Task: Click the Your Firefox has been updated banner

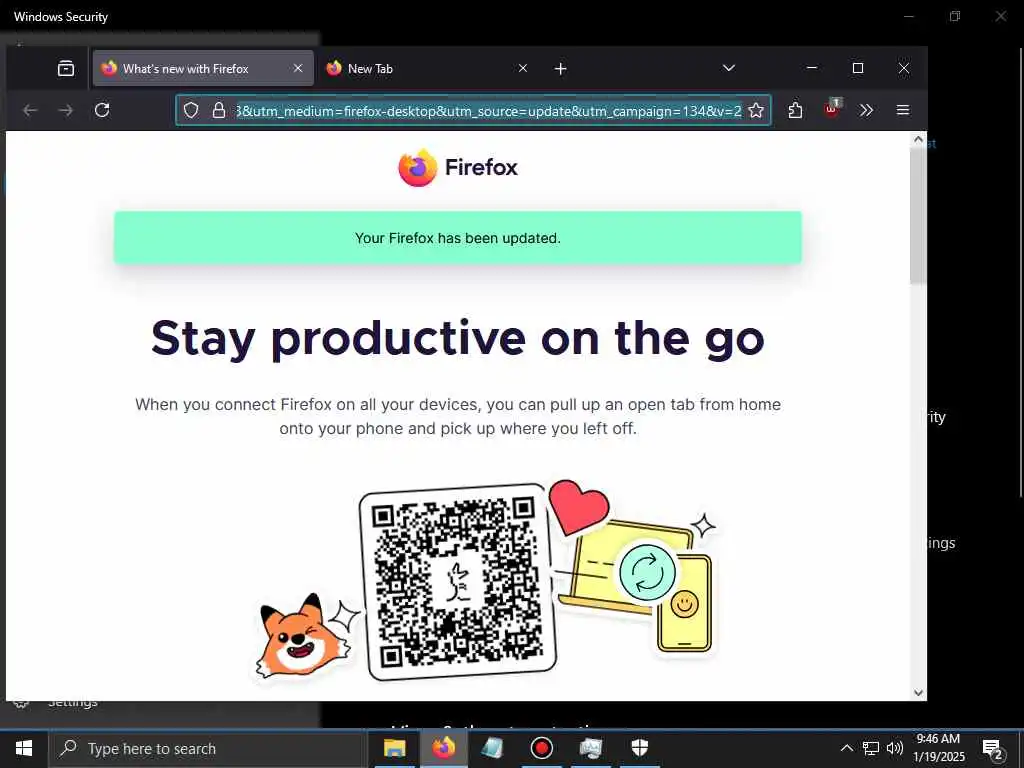Action: 458,238
